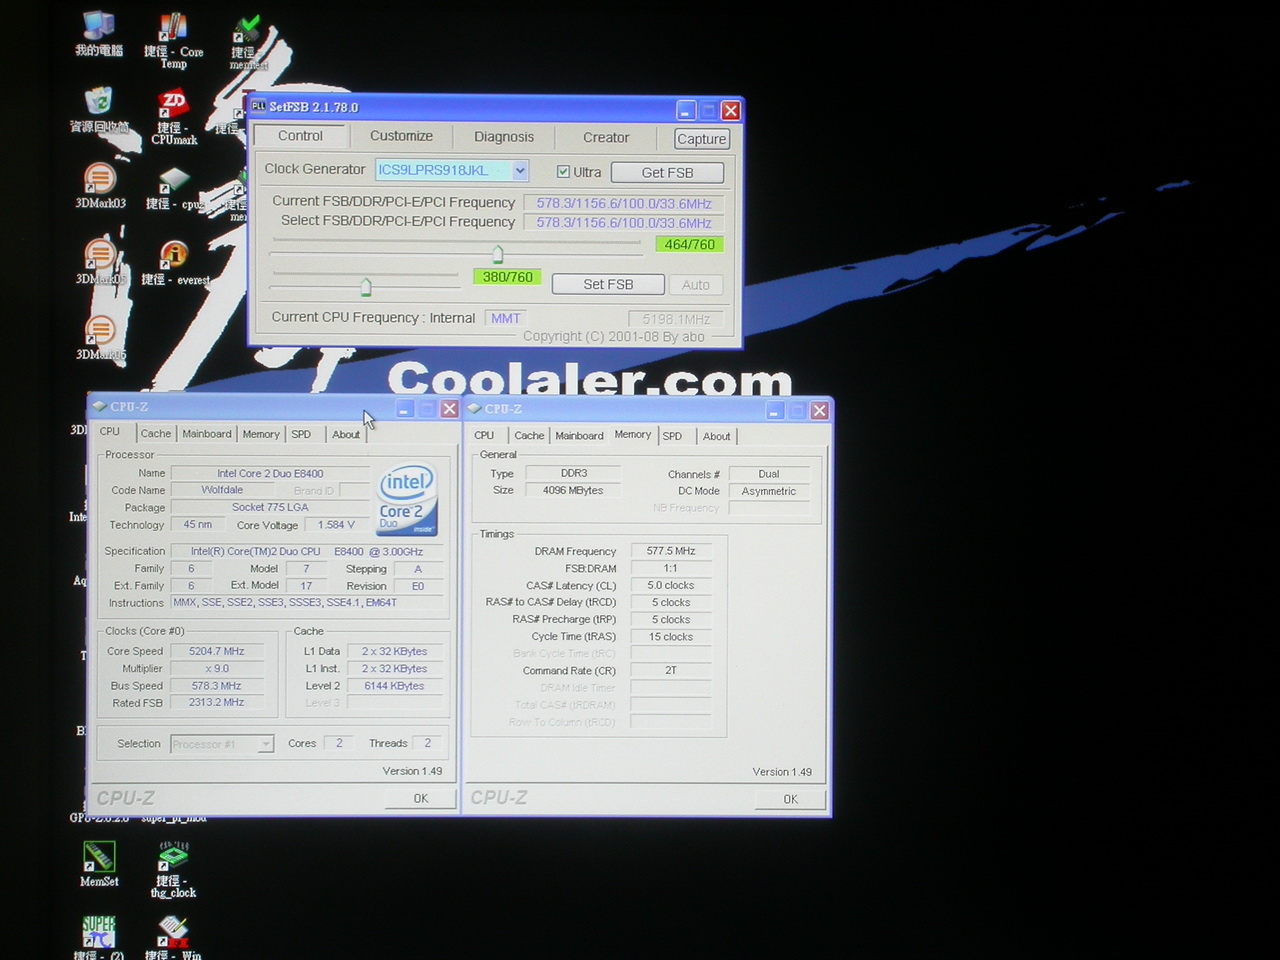Open the Creator tab in SetFSB
1280x960 pixels.
(606, 137)
